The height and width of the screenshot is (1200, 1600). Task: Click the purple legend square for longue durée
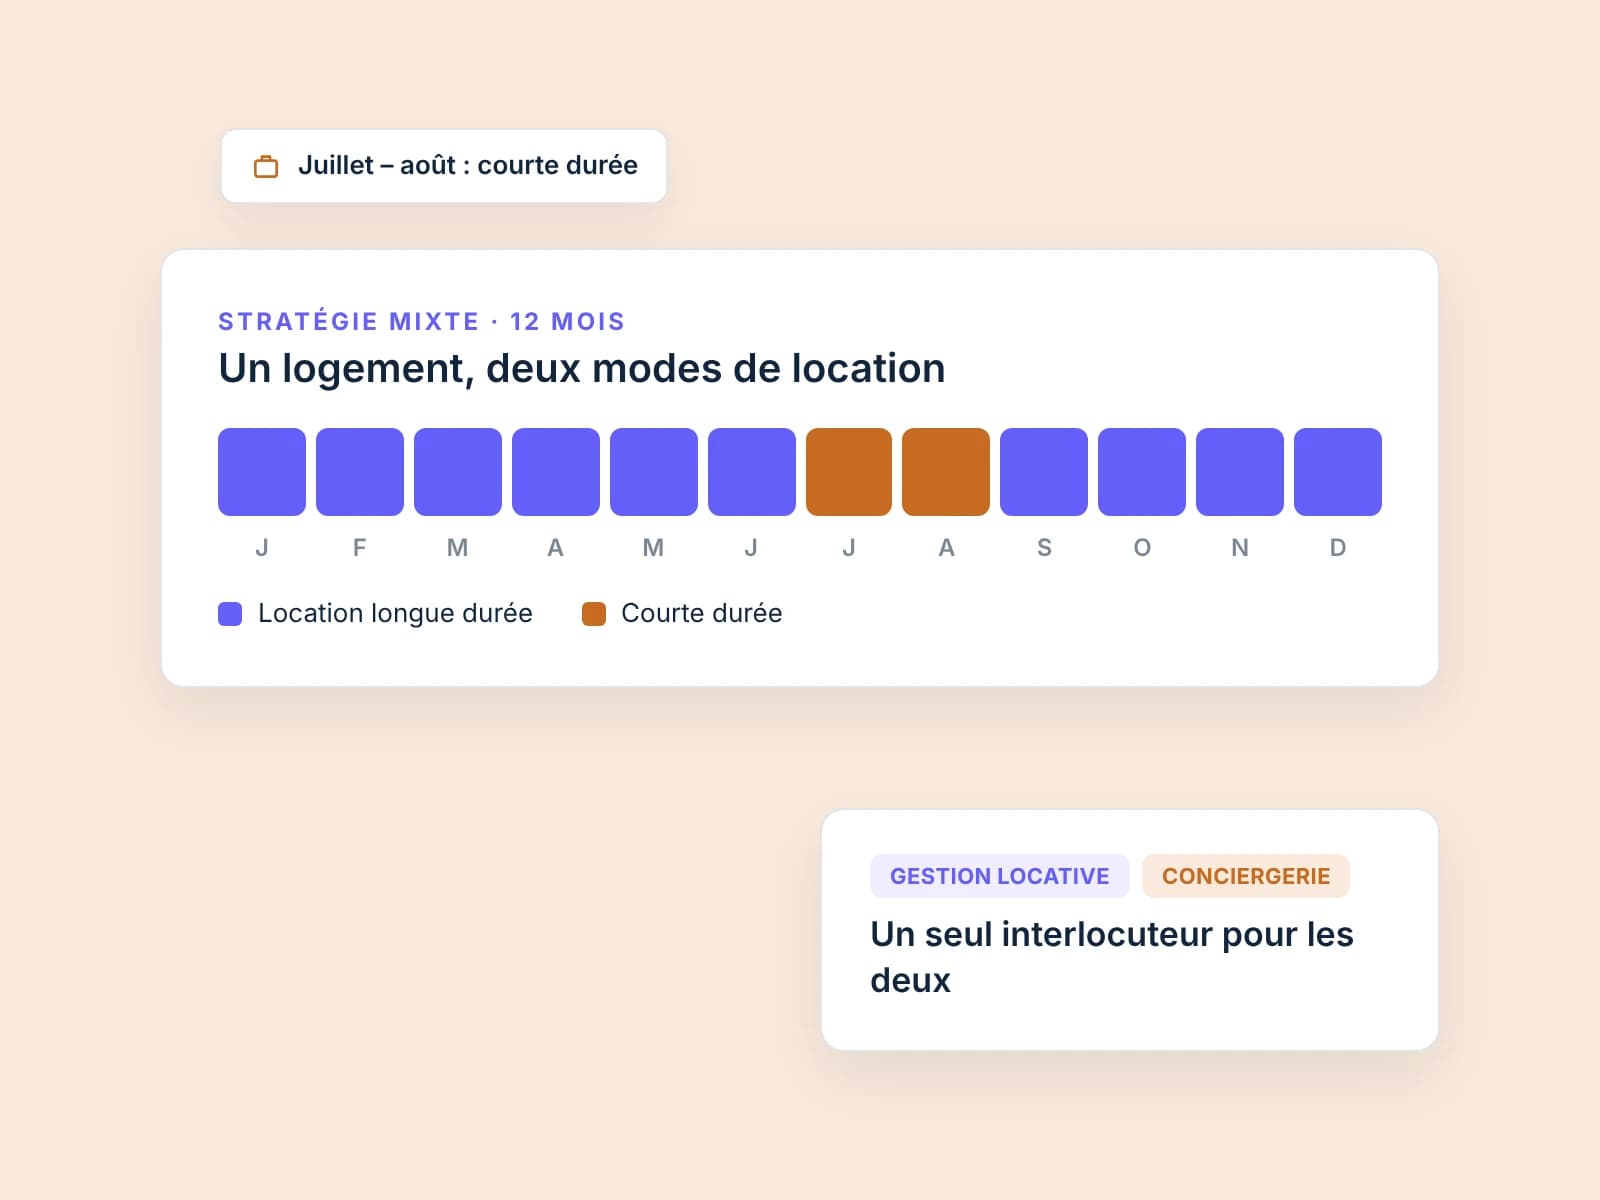(230, 614)
